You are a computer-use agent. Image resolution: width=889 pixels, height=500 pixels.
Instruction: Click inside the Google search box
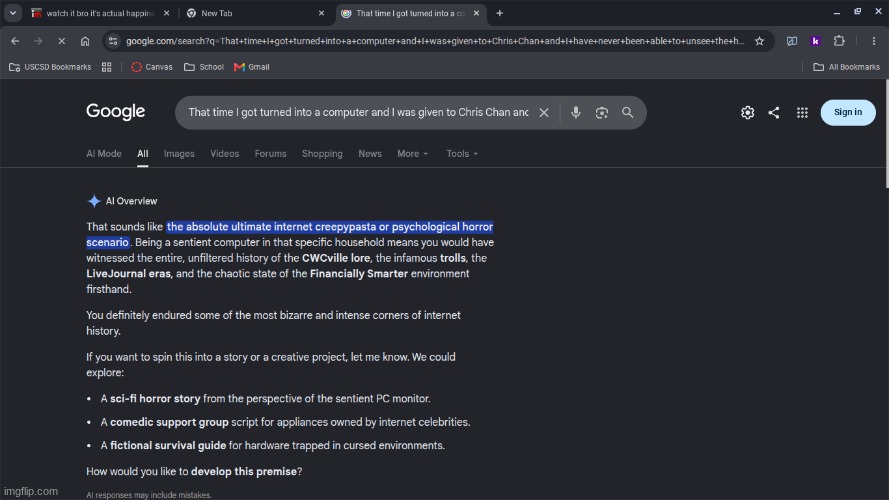pos(358,112)
